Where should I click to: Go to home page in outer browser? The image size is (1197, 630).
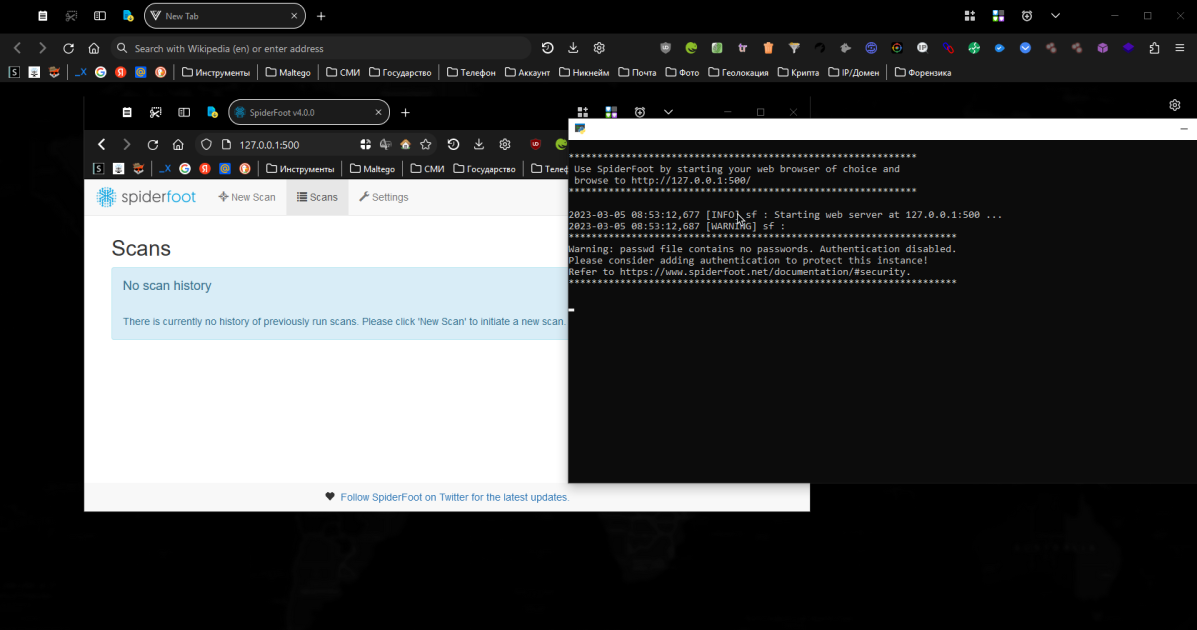(94, 48)
